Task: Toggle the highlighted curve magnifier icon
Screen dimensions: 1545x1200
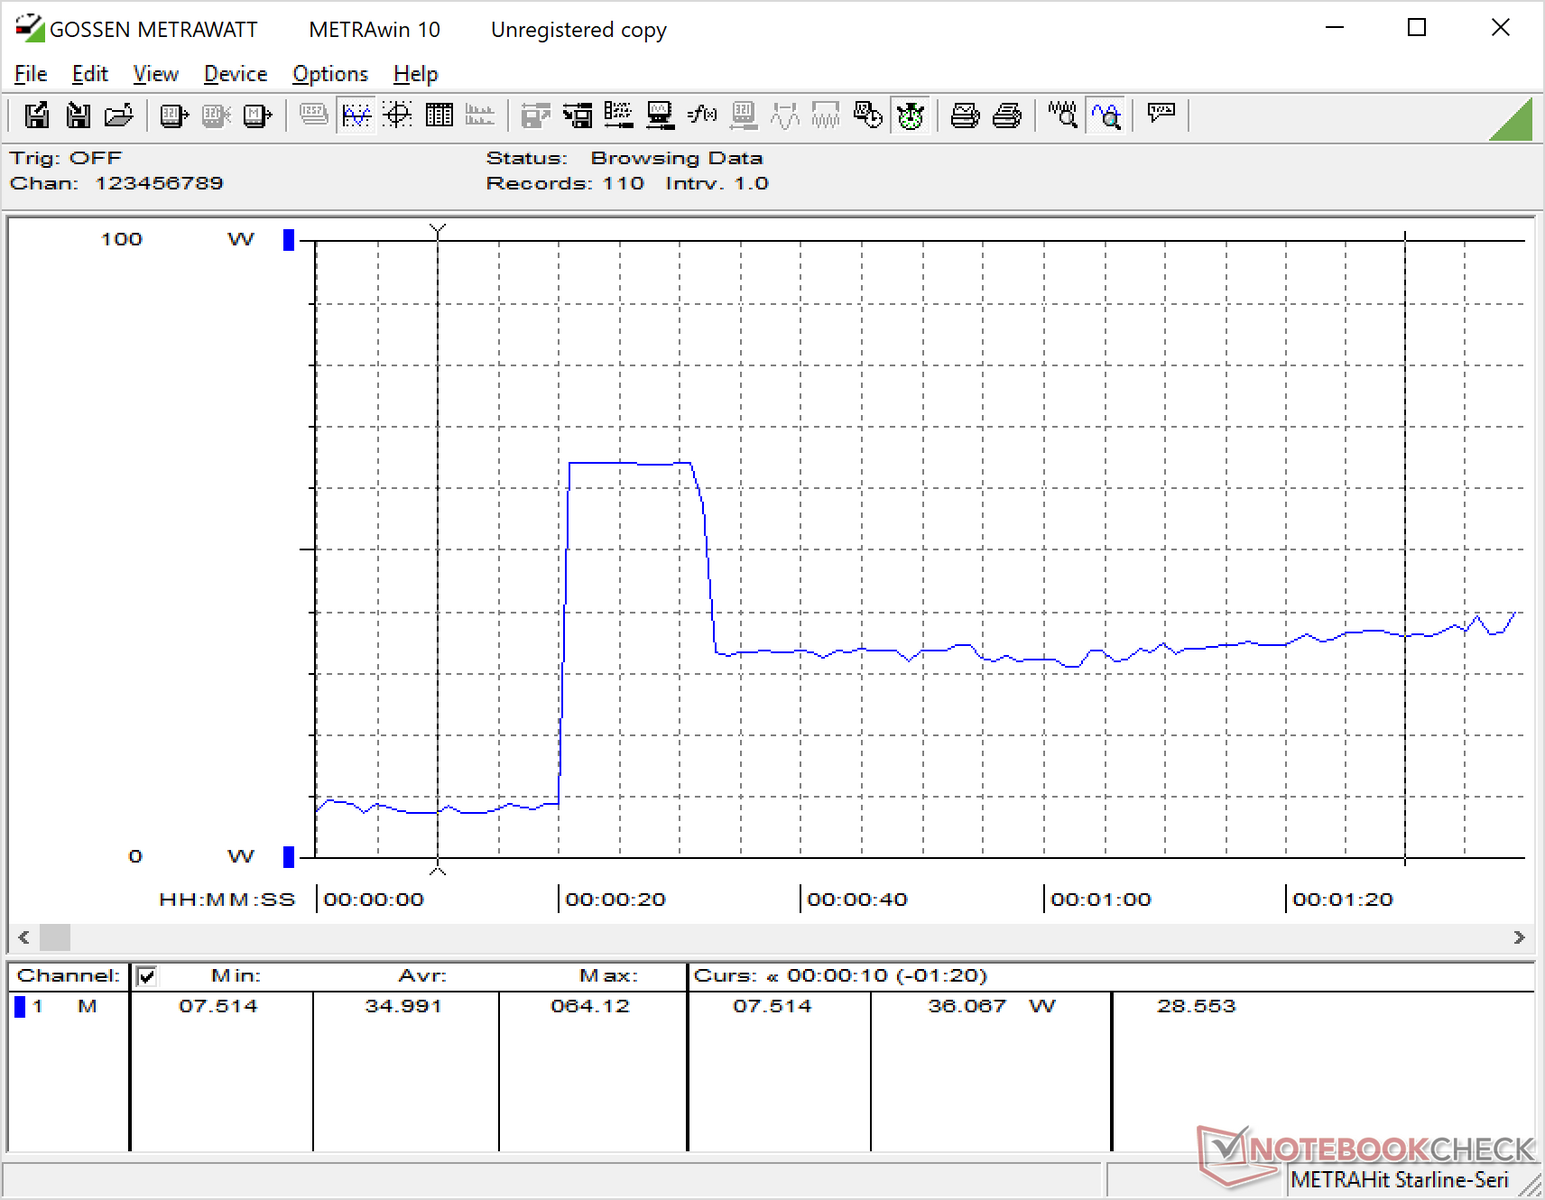Action: (1106, 116)
